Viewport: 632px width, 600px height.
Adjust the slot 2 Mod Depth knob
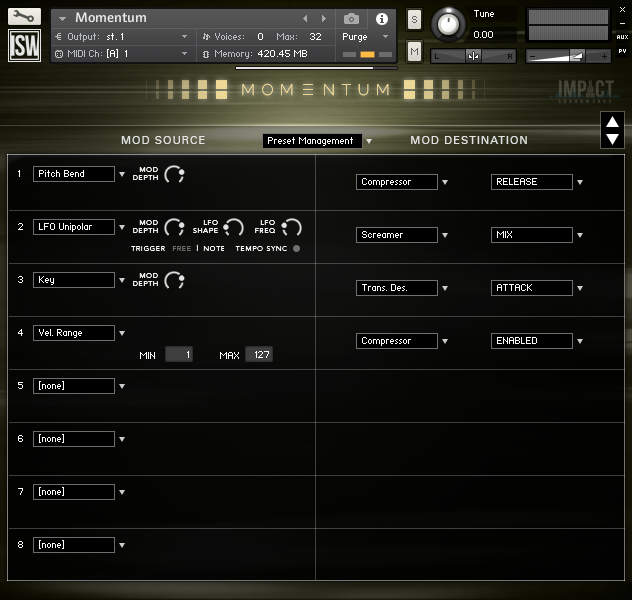[x=175, y=227]
